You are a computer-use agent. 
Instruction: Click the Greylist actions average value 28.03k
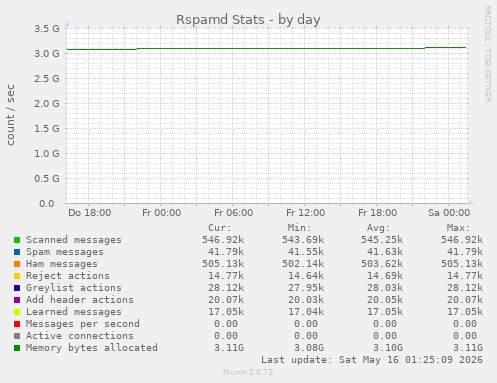click(x=385, y=288)
